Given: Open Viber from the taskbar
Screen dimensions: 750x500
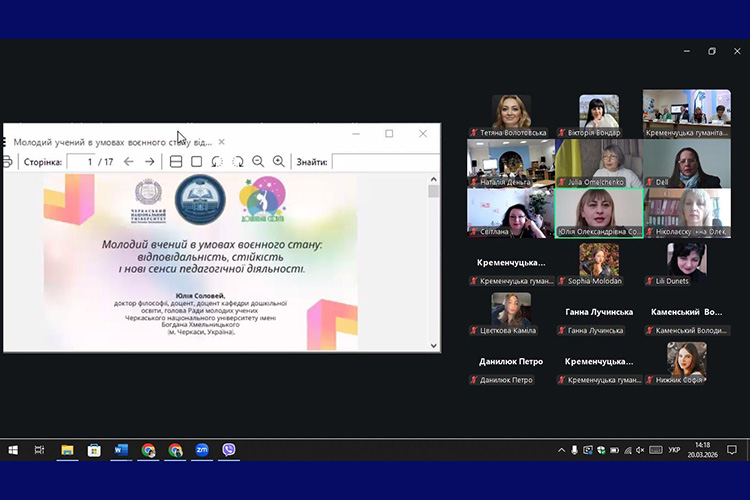Looking at the screenshot, I should pos(229,451).
